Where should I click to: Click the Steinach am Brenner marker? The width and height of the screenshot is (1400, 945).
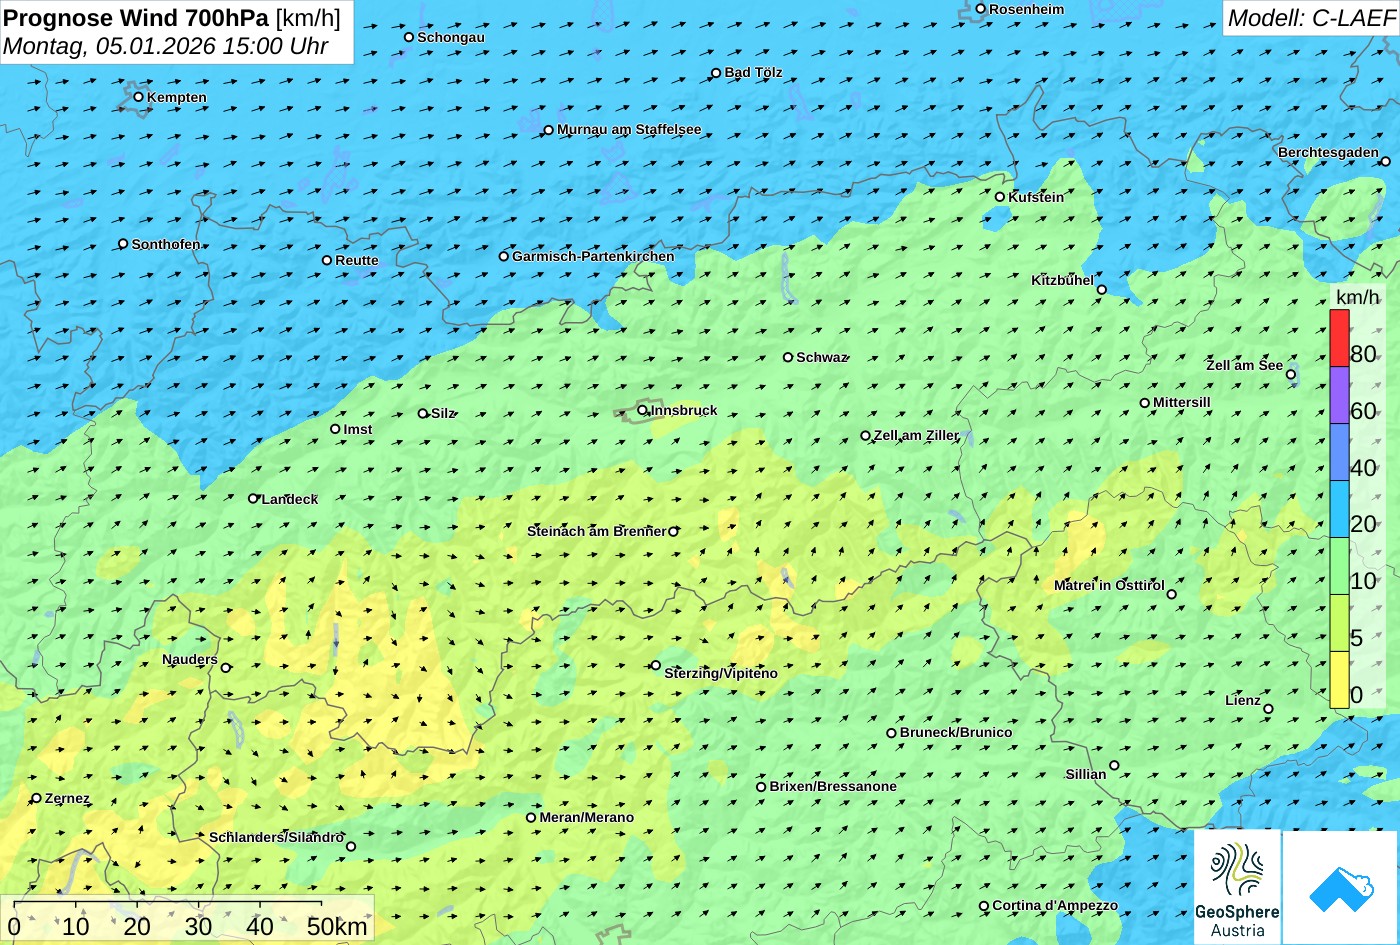click(673, 532)
